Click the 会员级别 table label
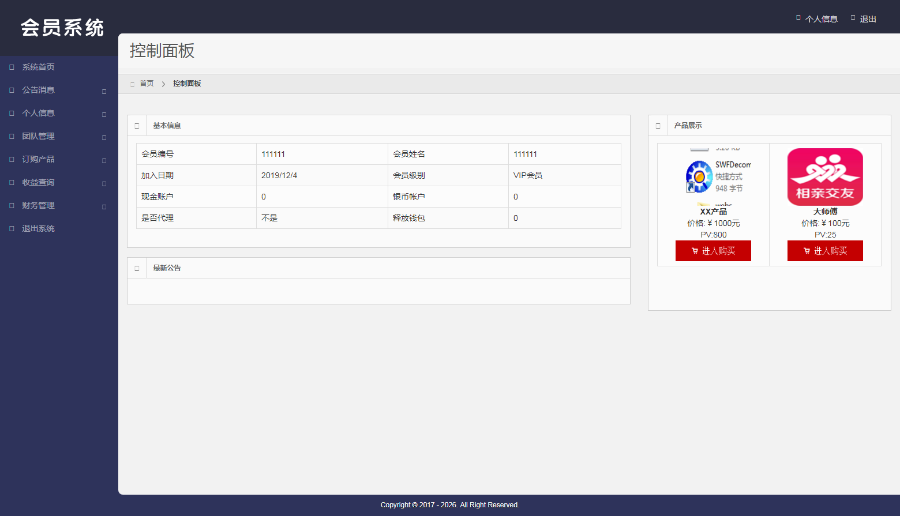The width and height of the screenshot is (900, 516). click(x=409, y=175)
